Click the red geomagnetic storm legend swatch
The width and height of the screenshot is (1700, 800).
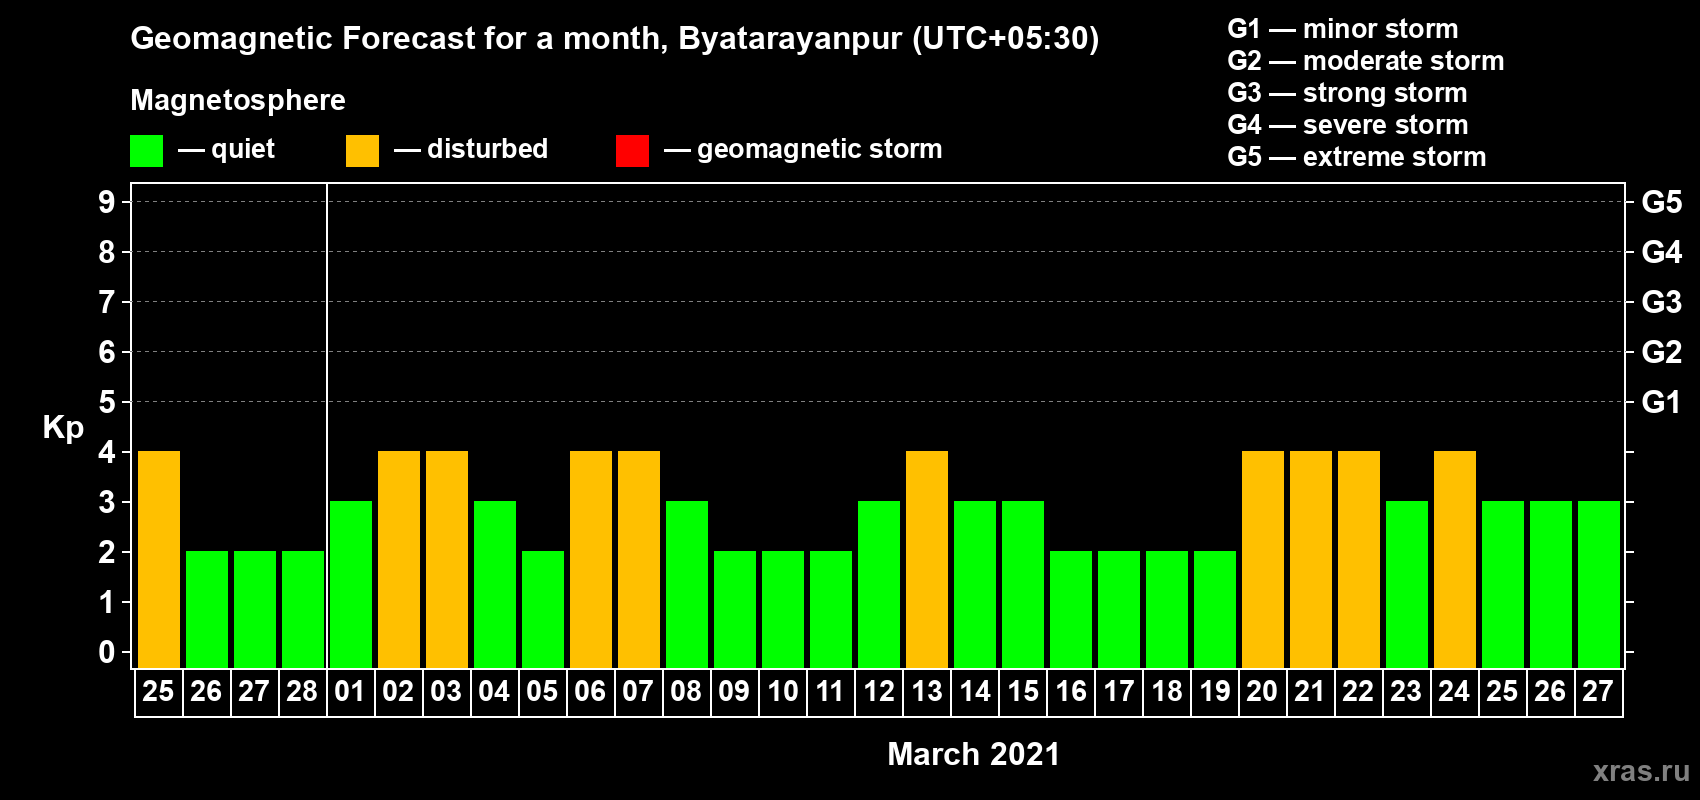pos(632,151)
